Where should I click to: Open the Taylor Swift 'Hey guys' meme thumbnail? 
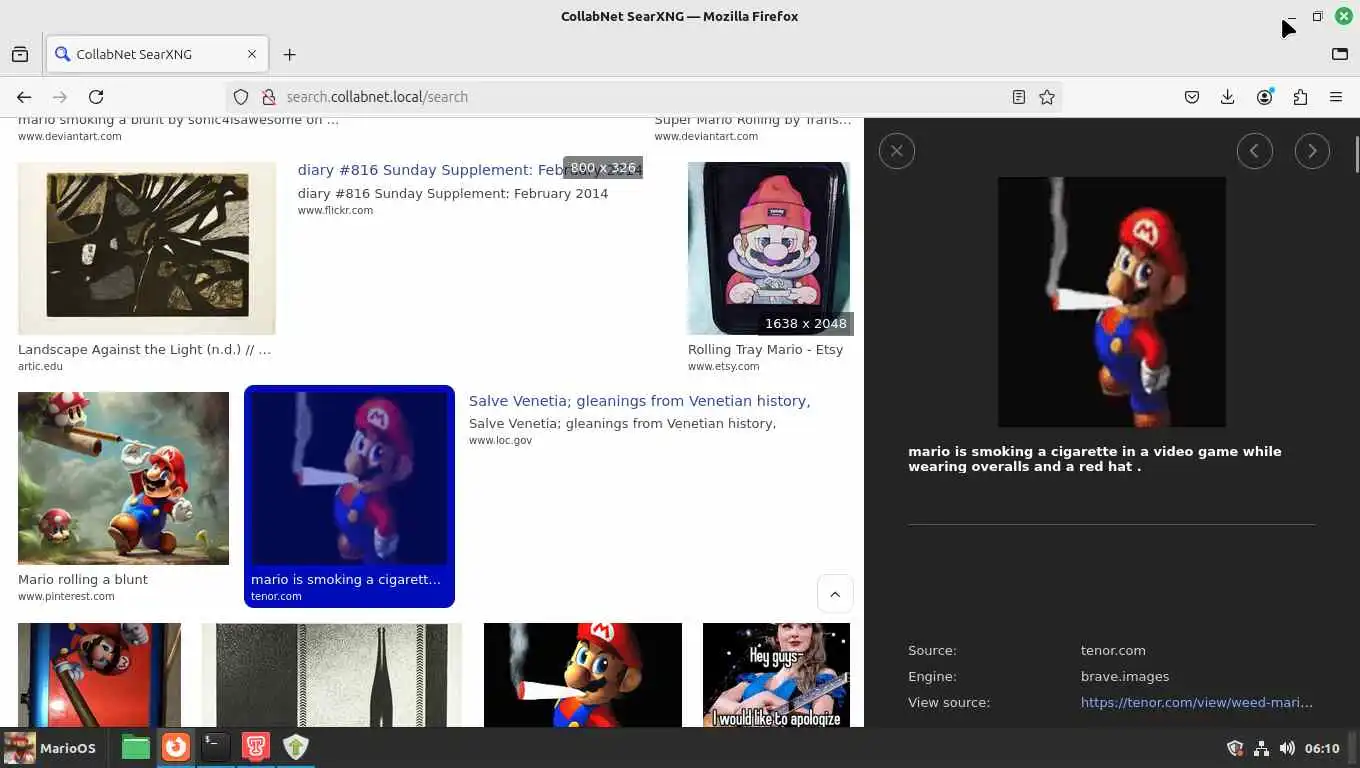[x=776, y=675]
